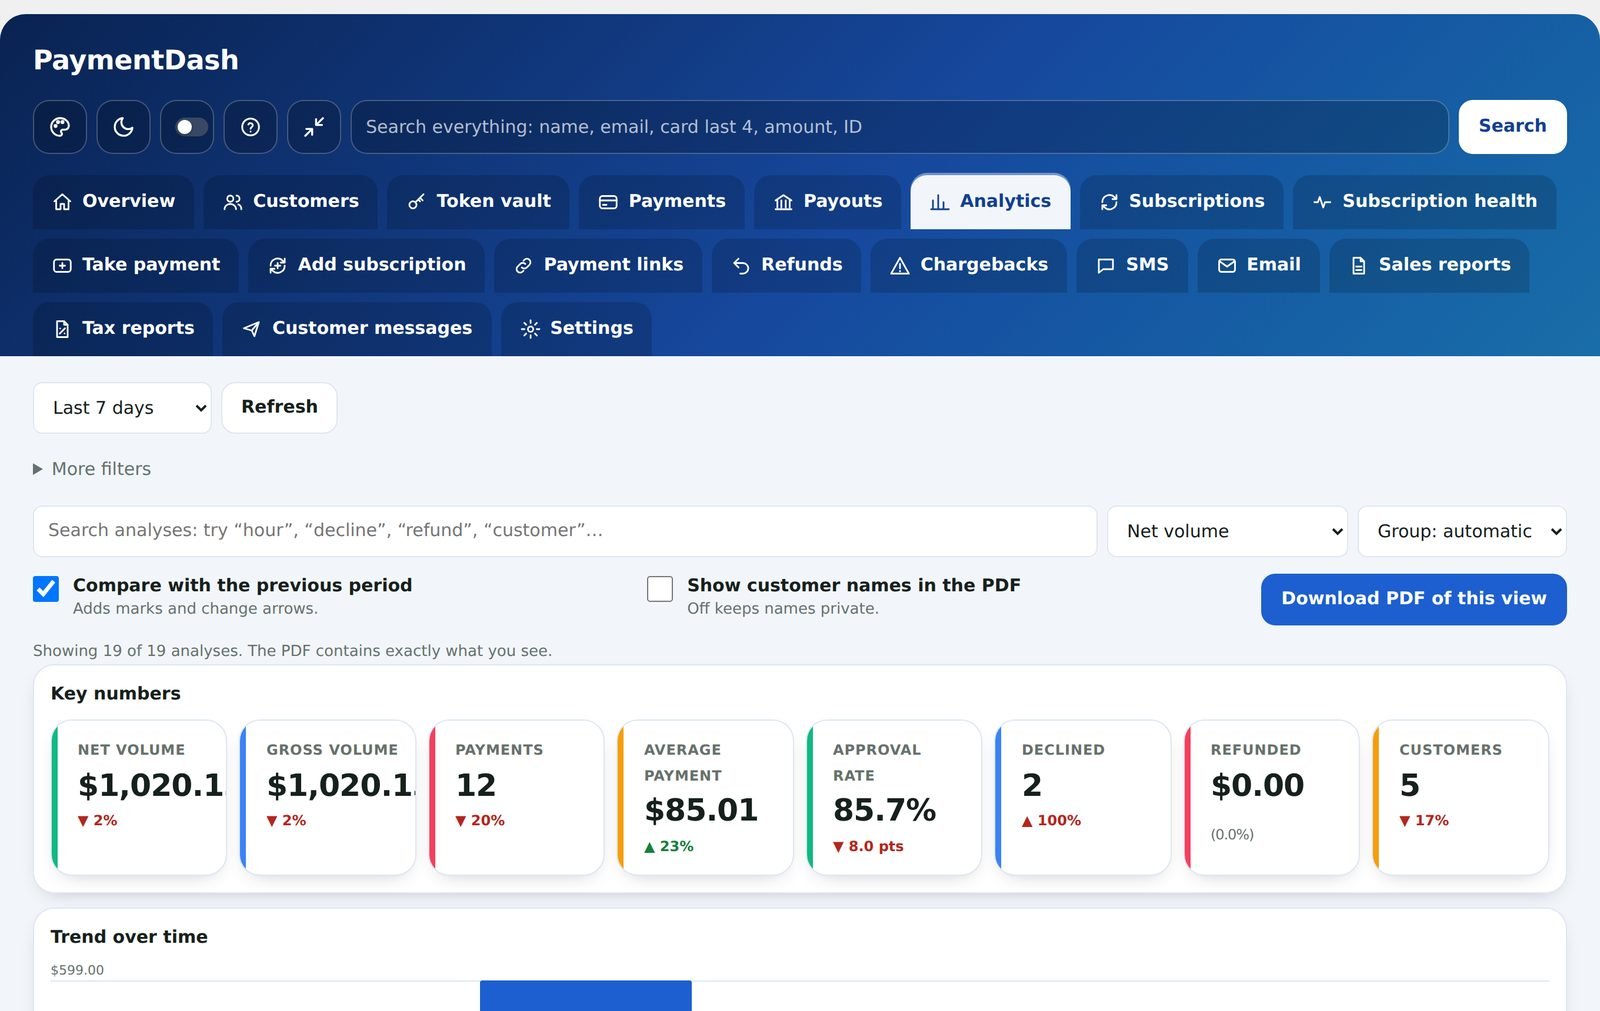
Task: Click the speech bubble icon on SMS
Action: (1106, 265)
